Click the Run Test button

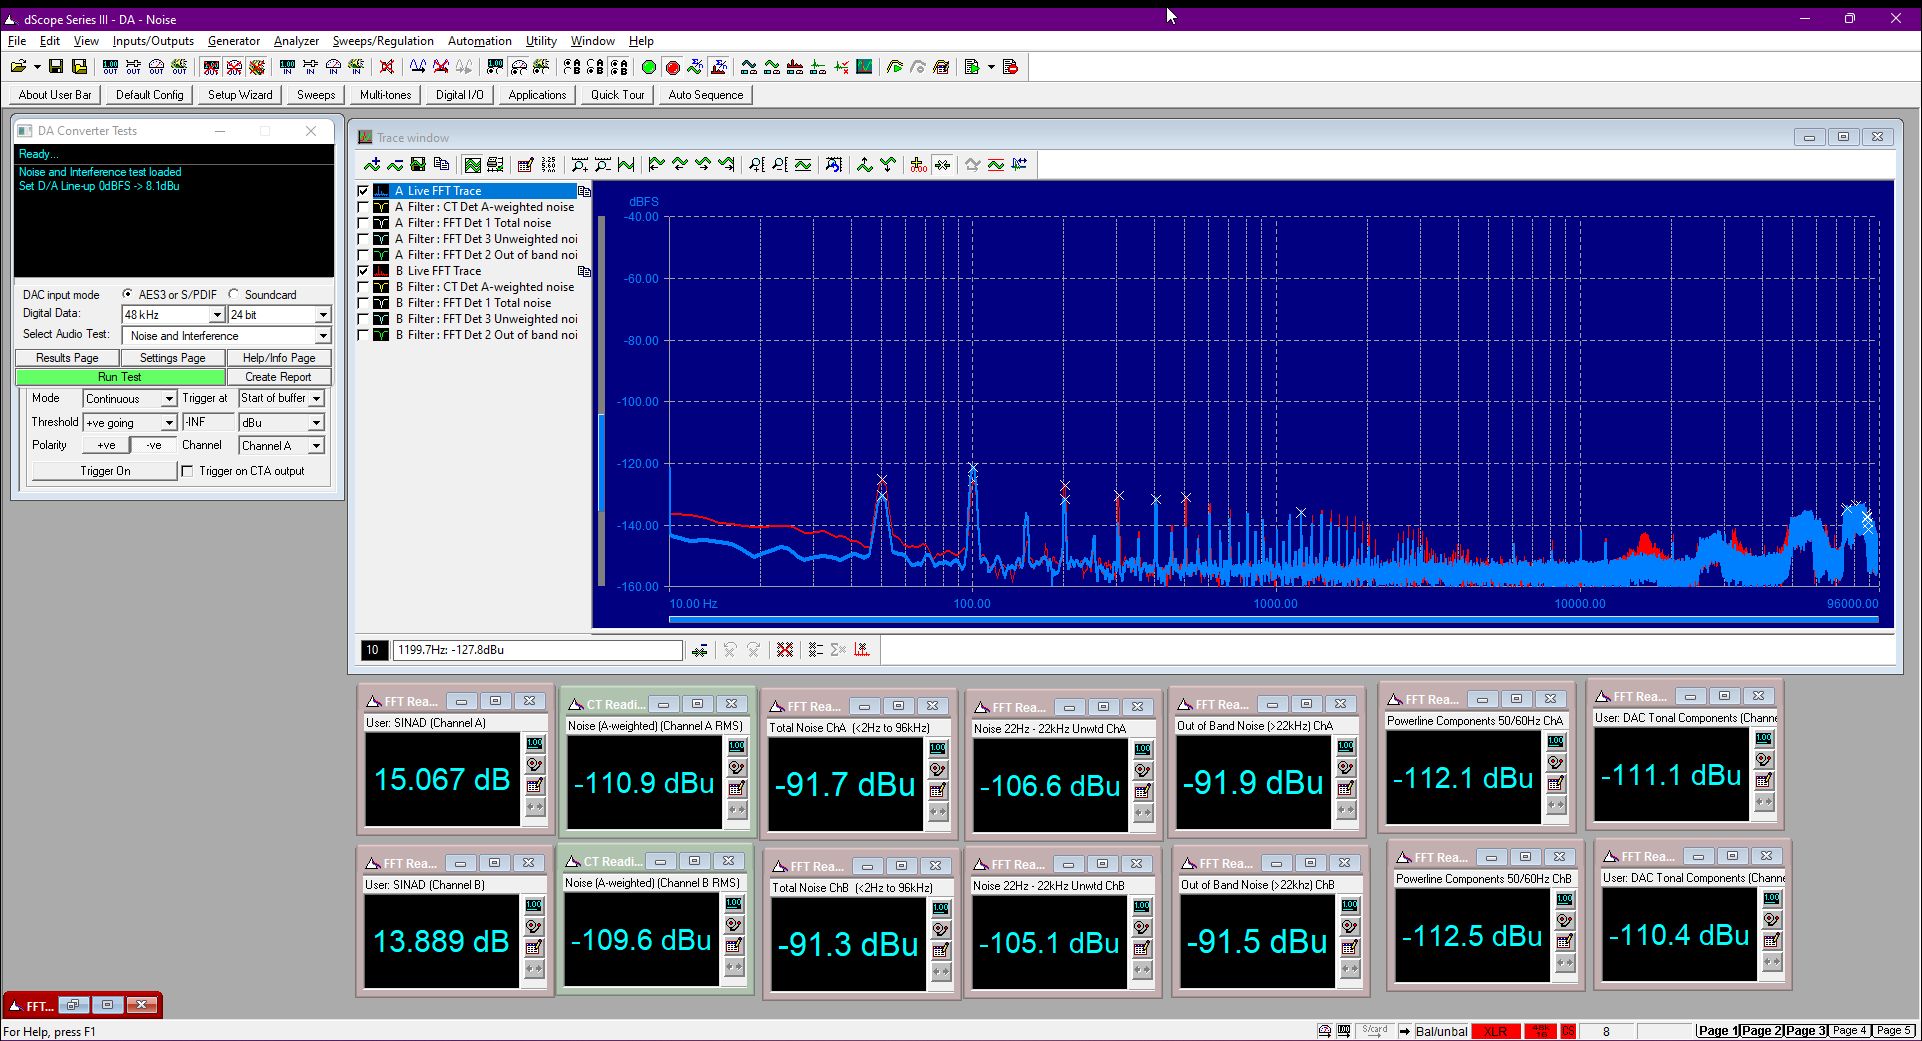click(x=120, y=377)
